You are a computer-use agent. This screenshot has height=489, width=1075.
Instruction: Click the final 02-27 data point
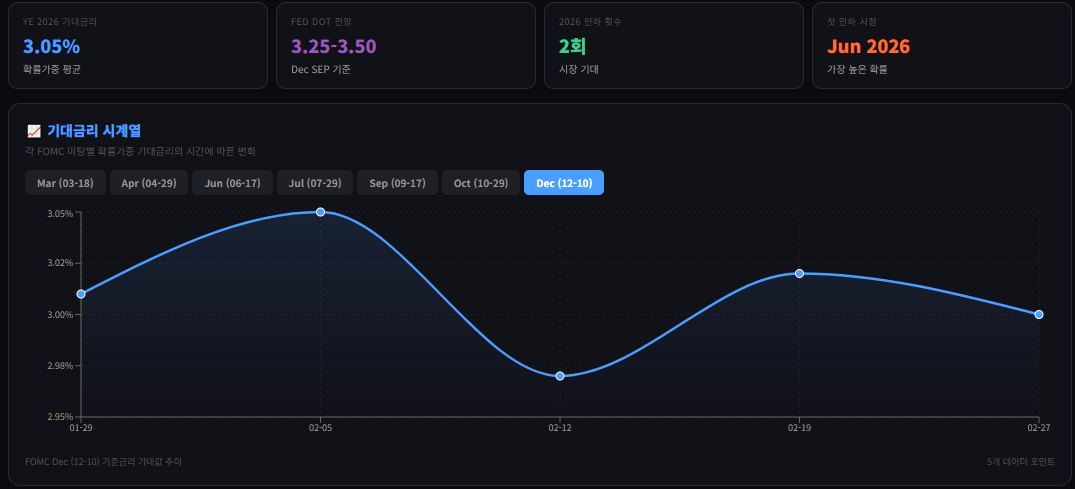coord(1039,314)
